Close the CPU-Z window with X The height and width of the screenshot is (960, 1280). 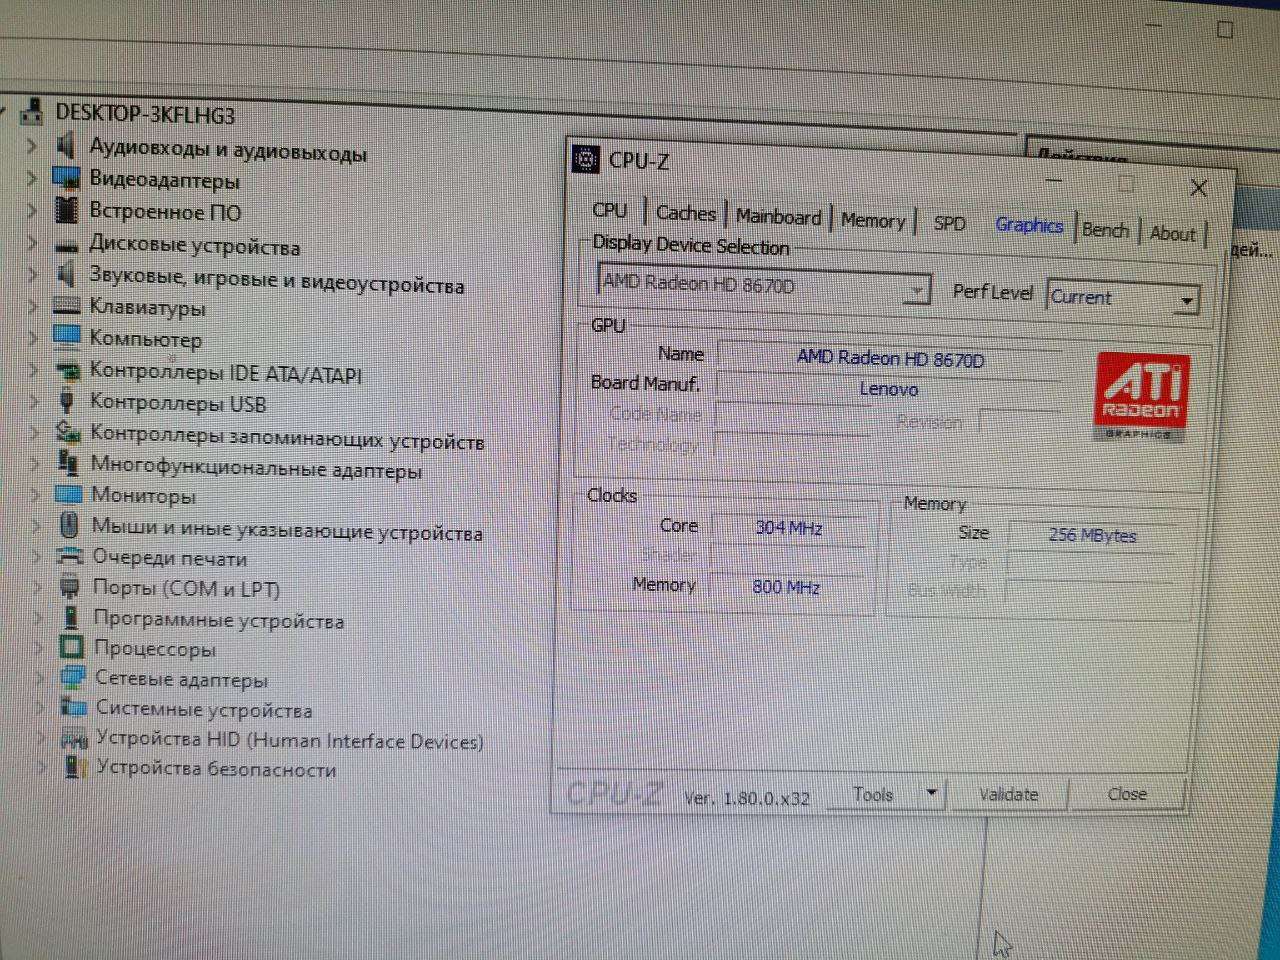coord(1199,187)
